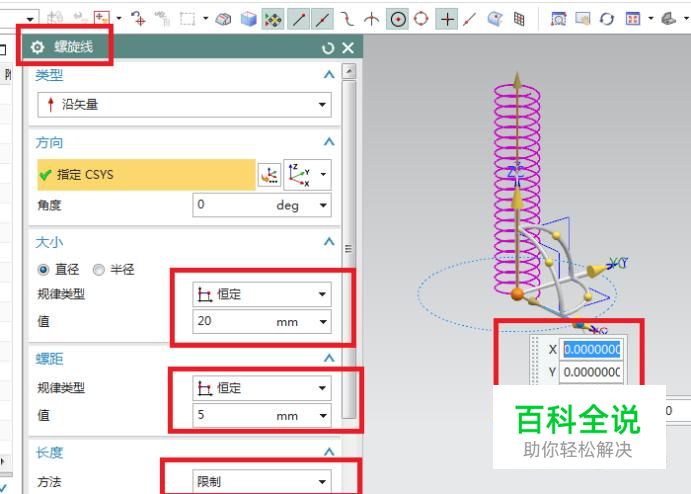
Task: Click the XYZ coordinate system type icon
Action: [x=299, y=175]
